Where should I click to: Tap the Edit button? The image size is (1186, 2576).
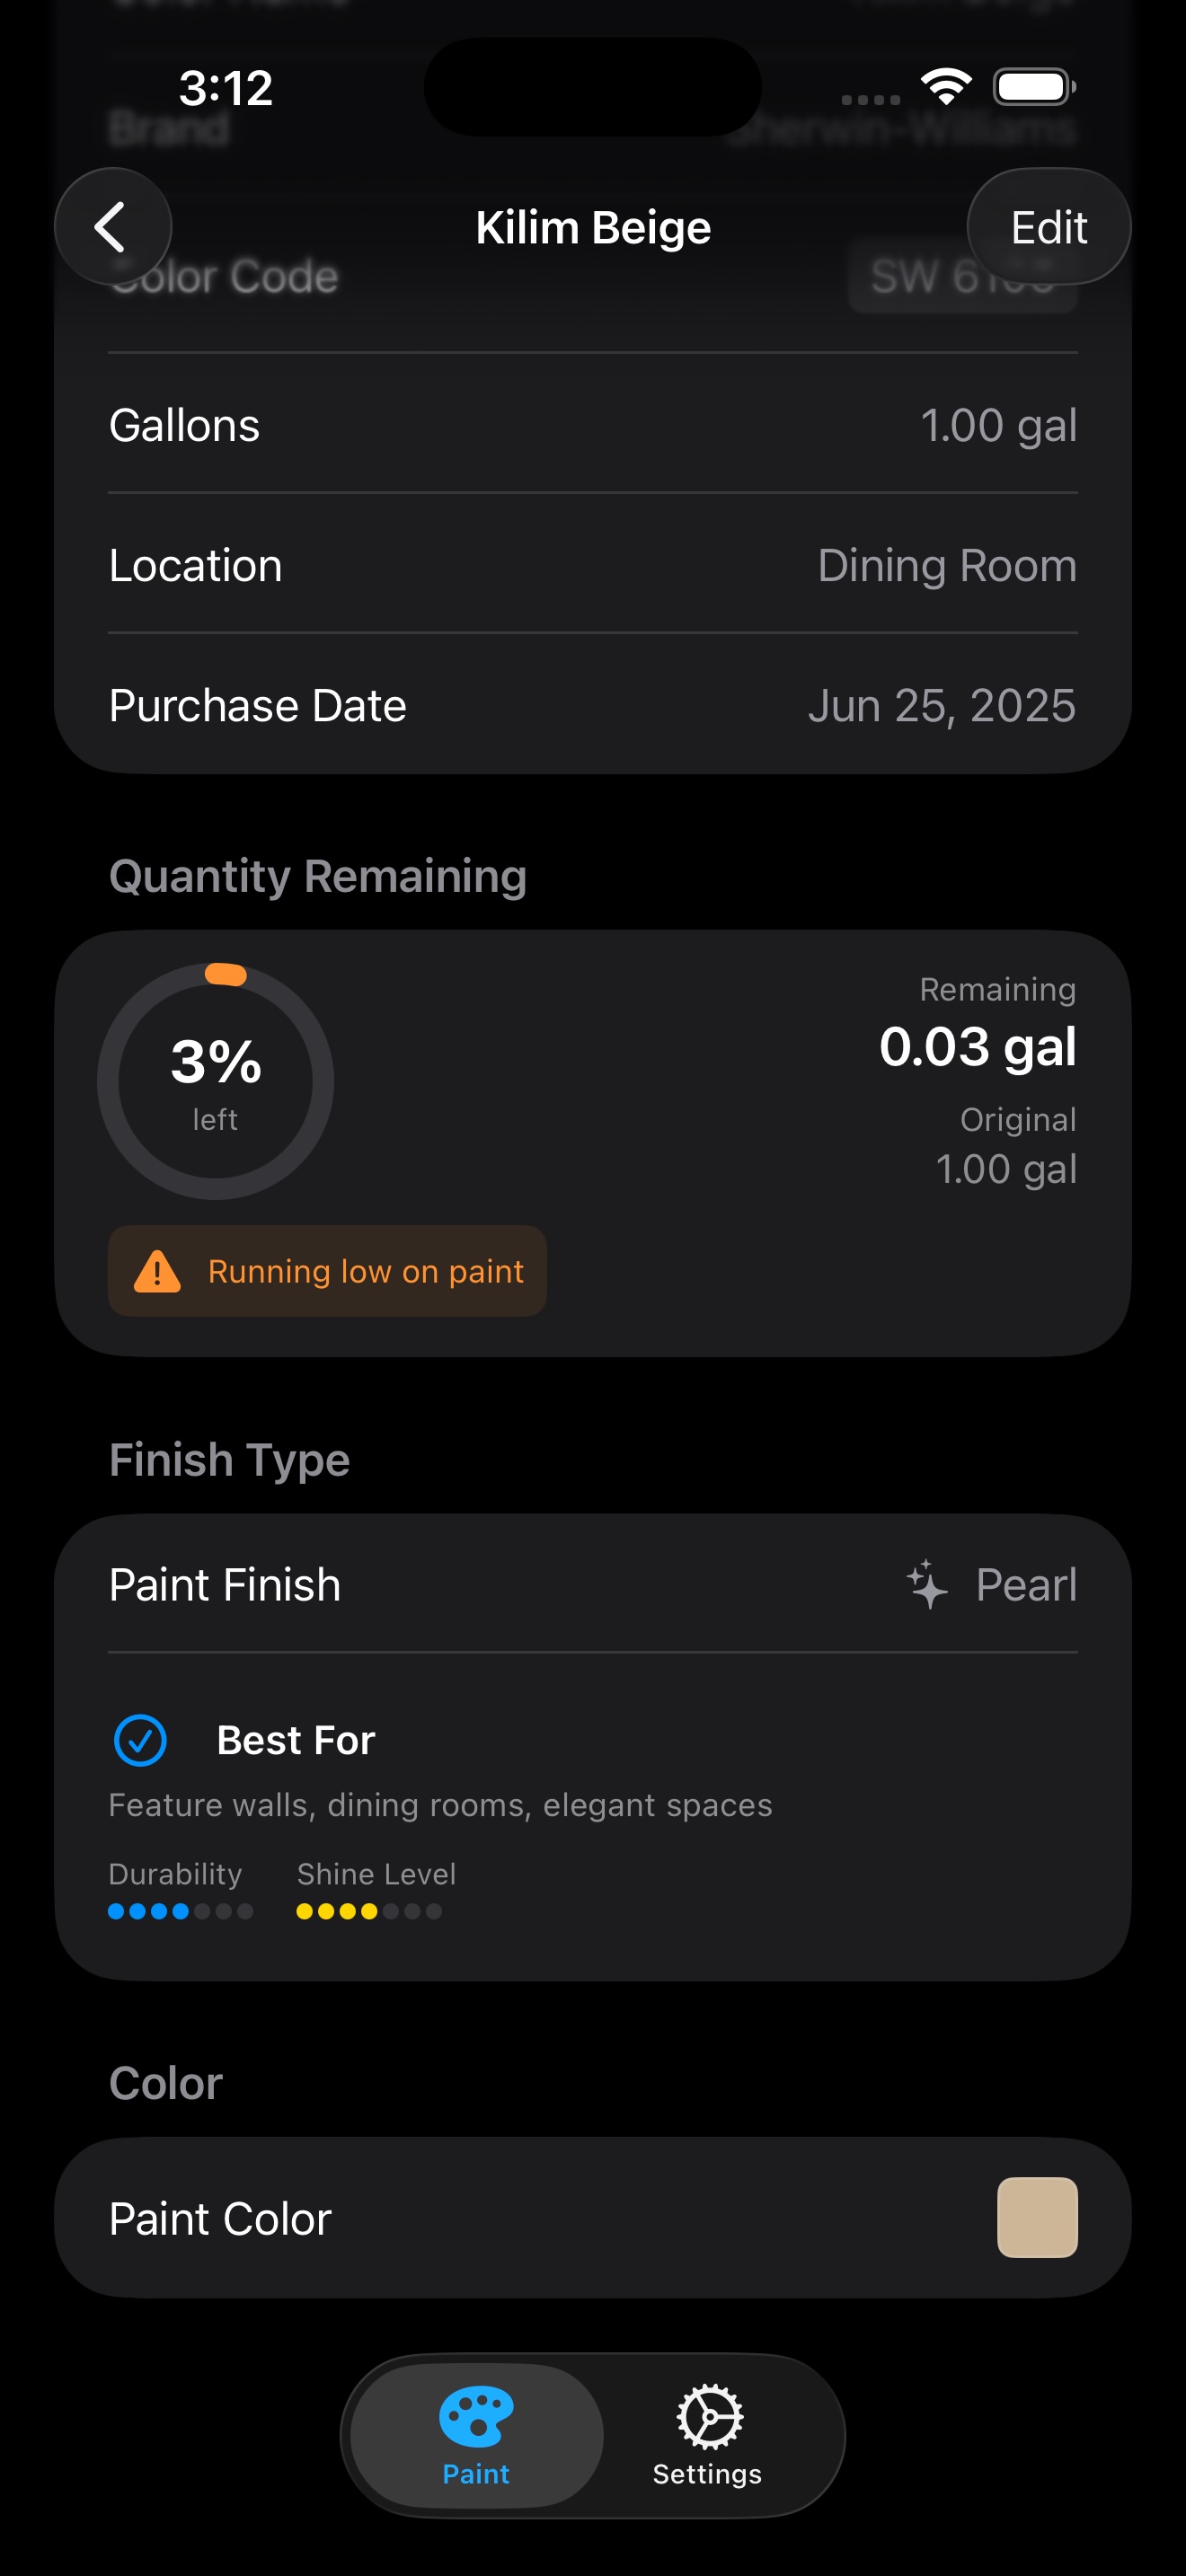tap(1048, 227)
